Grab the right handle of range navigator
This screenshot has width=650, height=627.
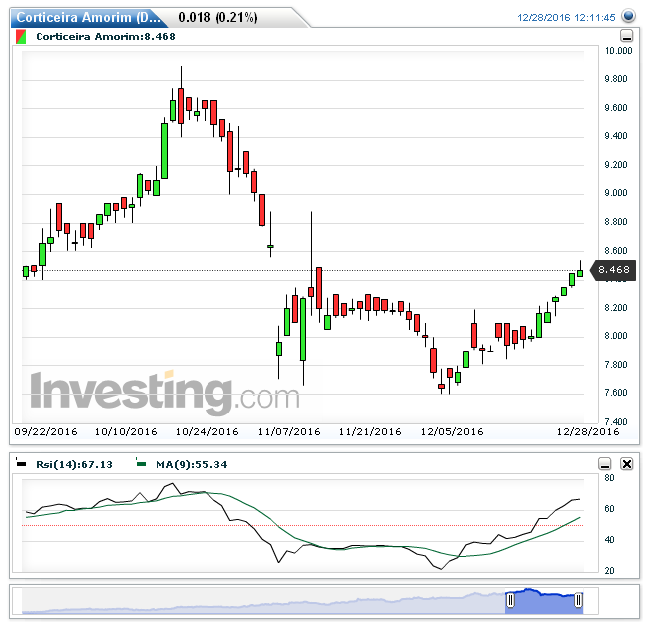[x=578, y=600]
